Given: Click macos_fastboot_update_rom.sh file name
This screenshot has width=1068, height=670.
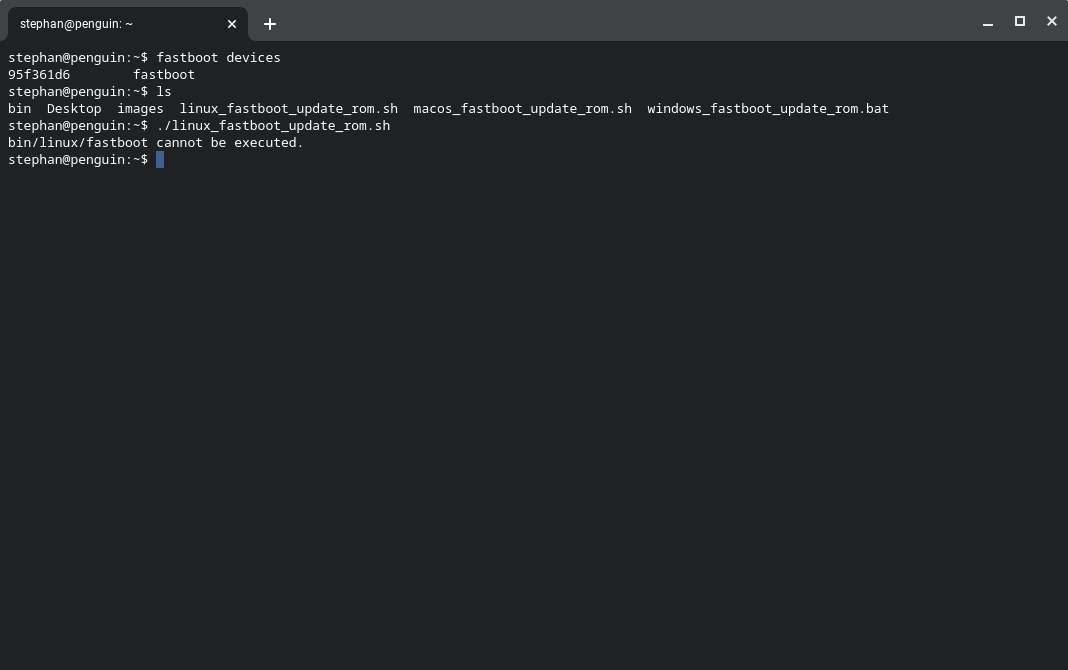Looking at the screenshot, I should click(x=522, y=109).
